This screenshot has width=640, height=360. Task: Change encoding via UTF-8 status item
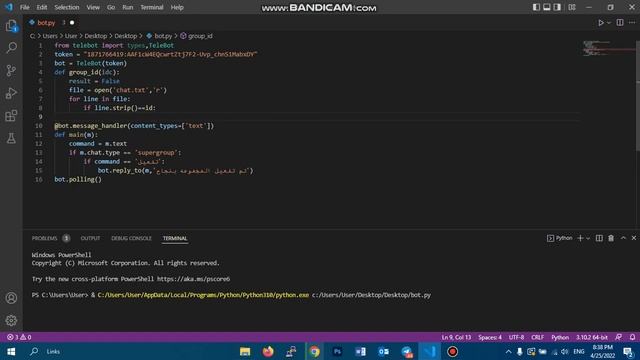click(516, 337)
